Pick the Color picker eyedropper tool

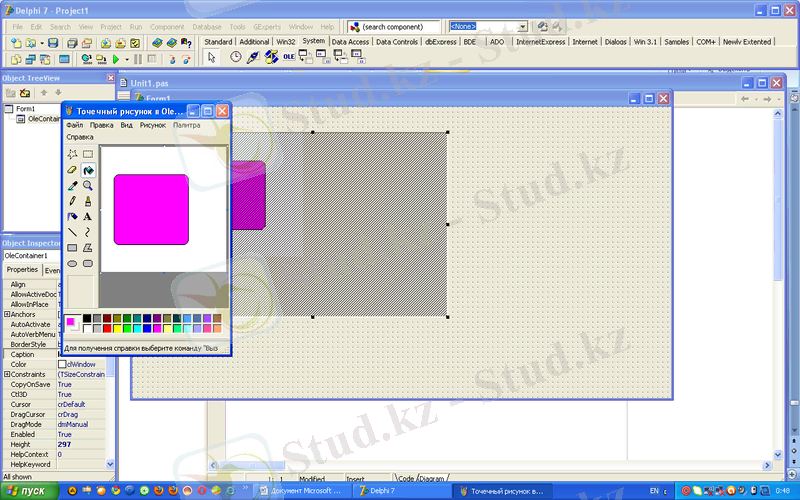coord(72,186)
